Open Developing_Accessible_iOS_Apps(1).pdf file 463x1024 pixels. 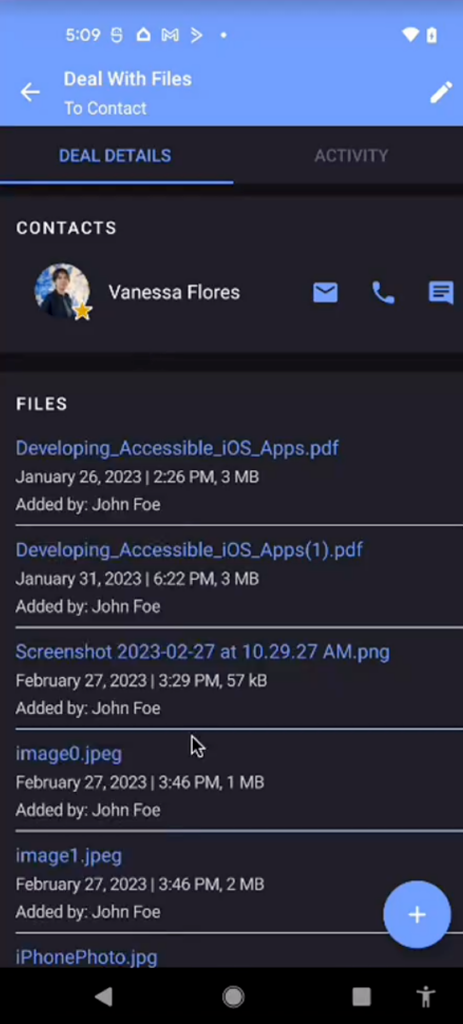tap(189, 550)
